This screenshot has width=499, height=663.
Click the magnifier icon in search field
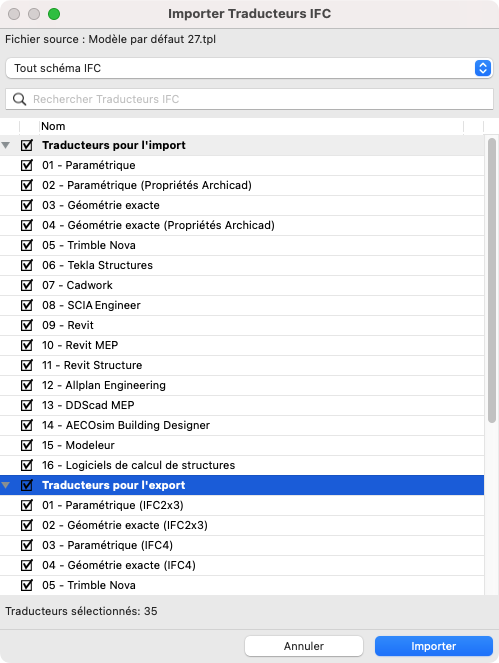[19, 99]
